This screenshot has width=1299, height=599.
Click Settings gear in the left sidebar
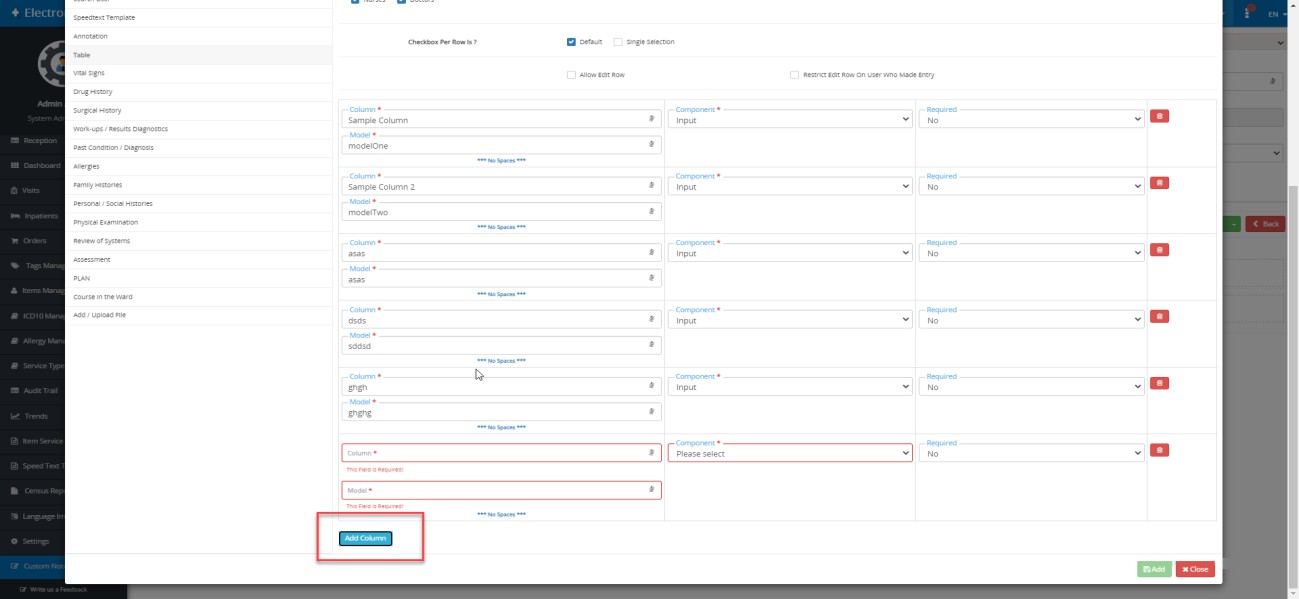click(15, 541)
